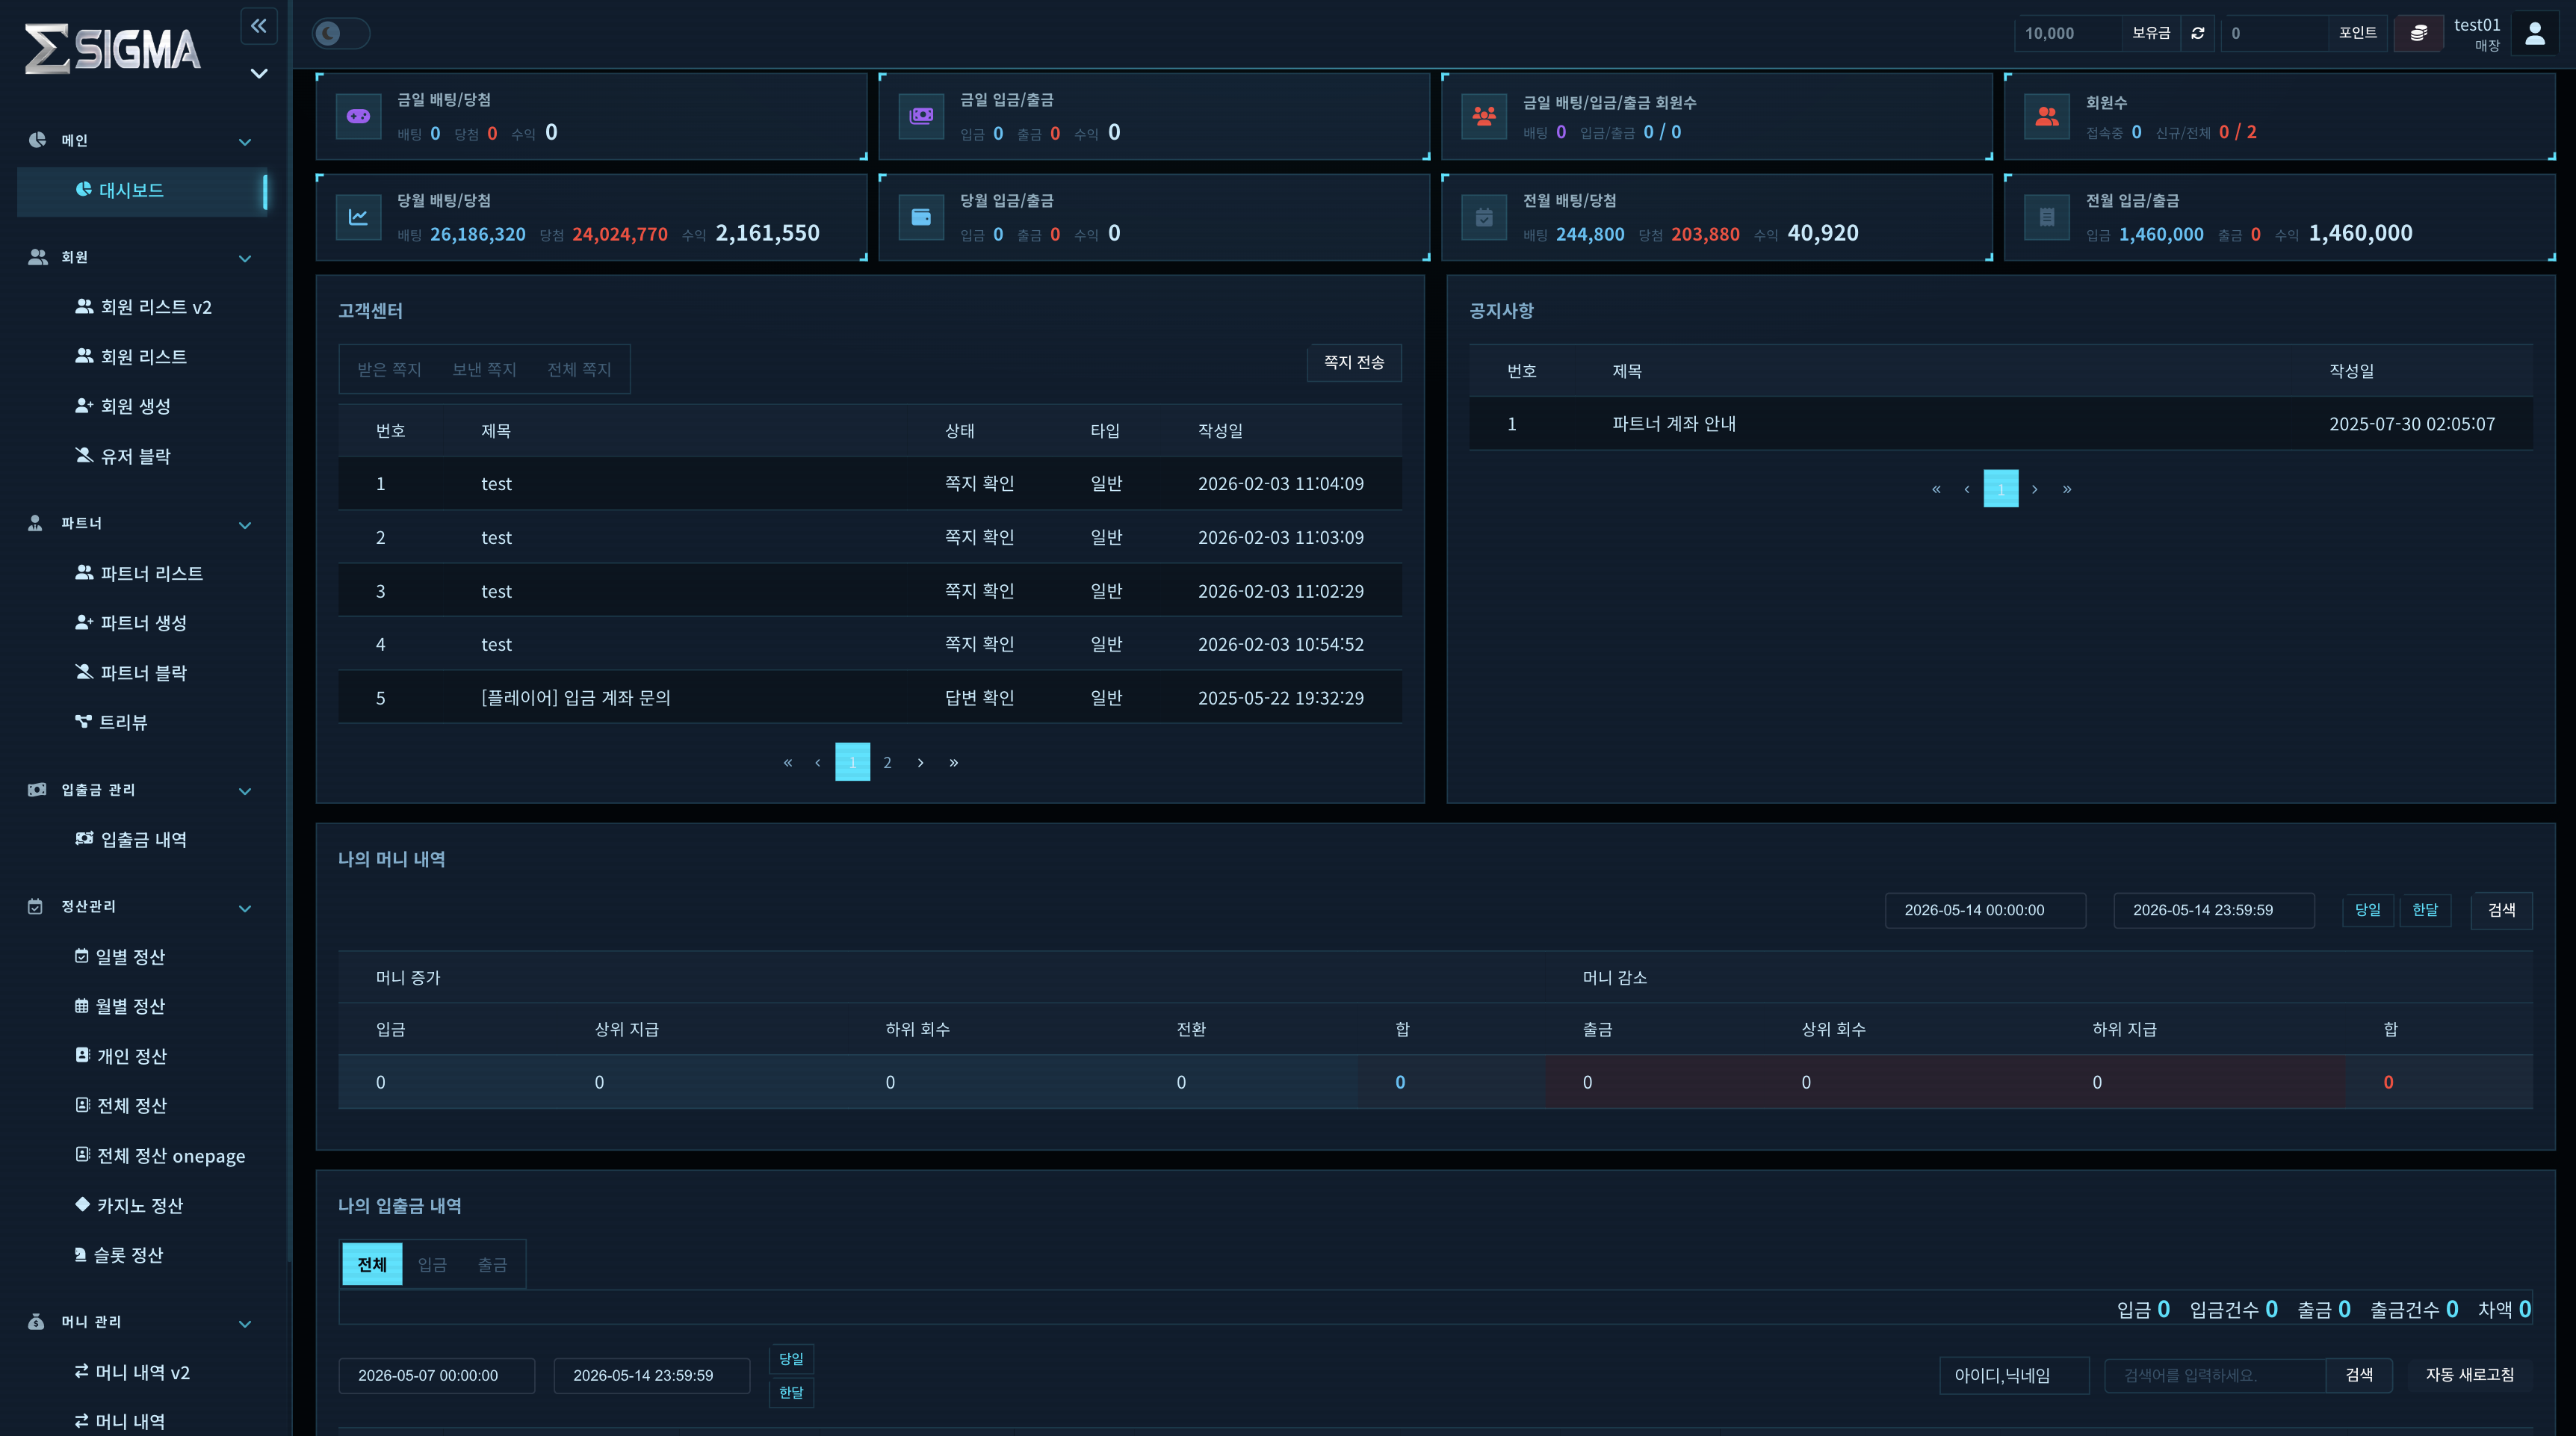Open the user profile avatar icon
This screenshot has width=2576, height=1436.
(x=2535, y=33)
